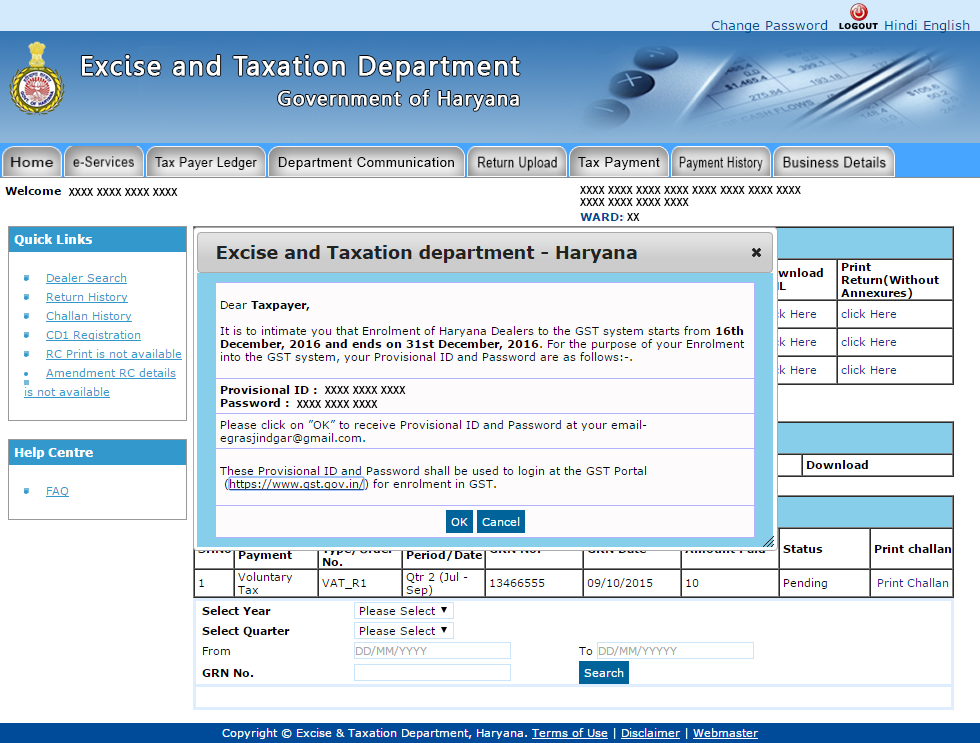Switch to the Tax Payer Ledger tab
The height and width of the screenshot is (743, 980).
coord(205,162)
